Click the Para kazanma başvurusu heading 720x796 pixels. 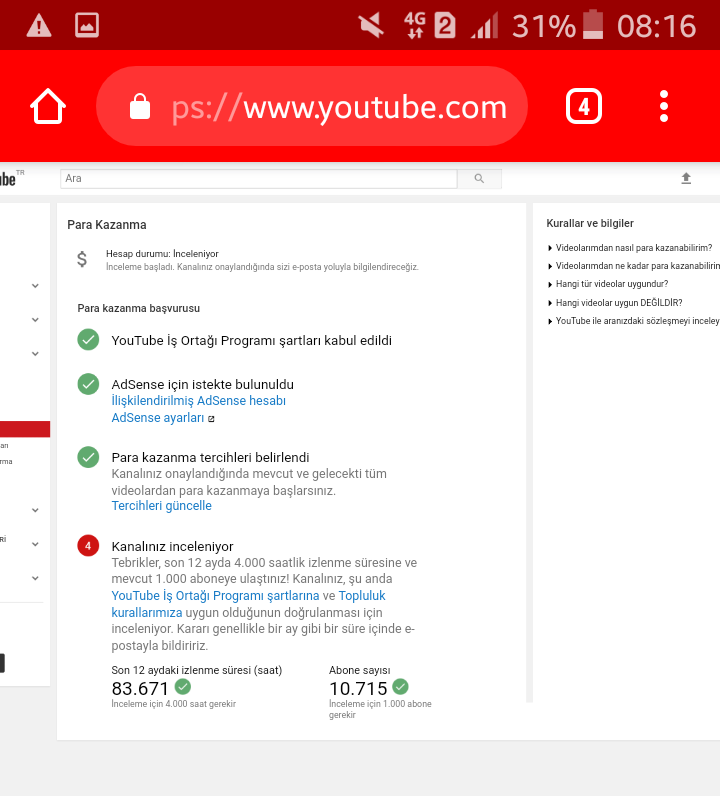click(x=139, y=308)
